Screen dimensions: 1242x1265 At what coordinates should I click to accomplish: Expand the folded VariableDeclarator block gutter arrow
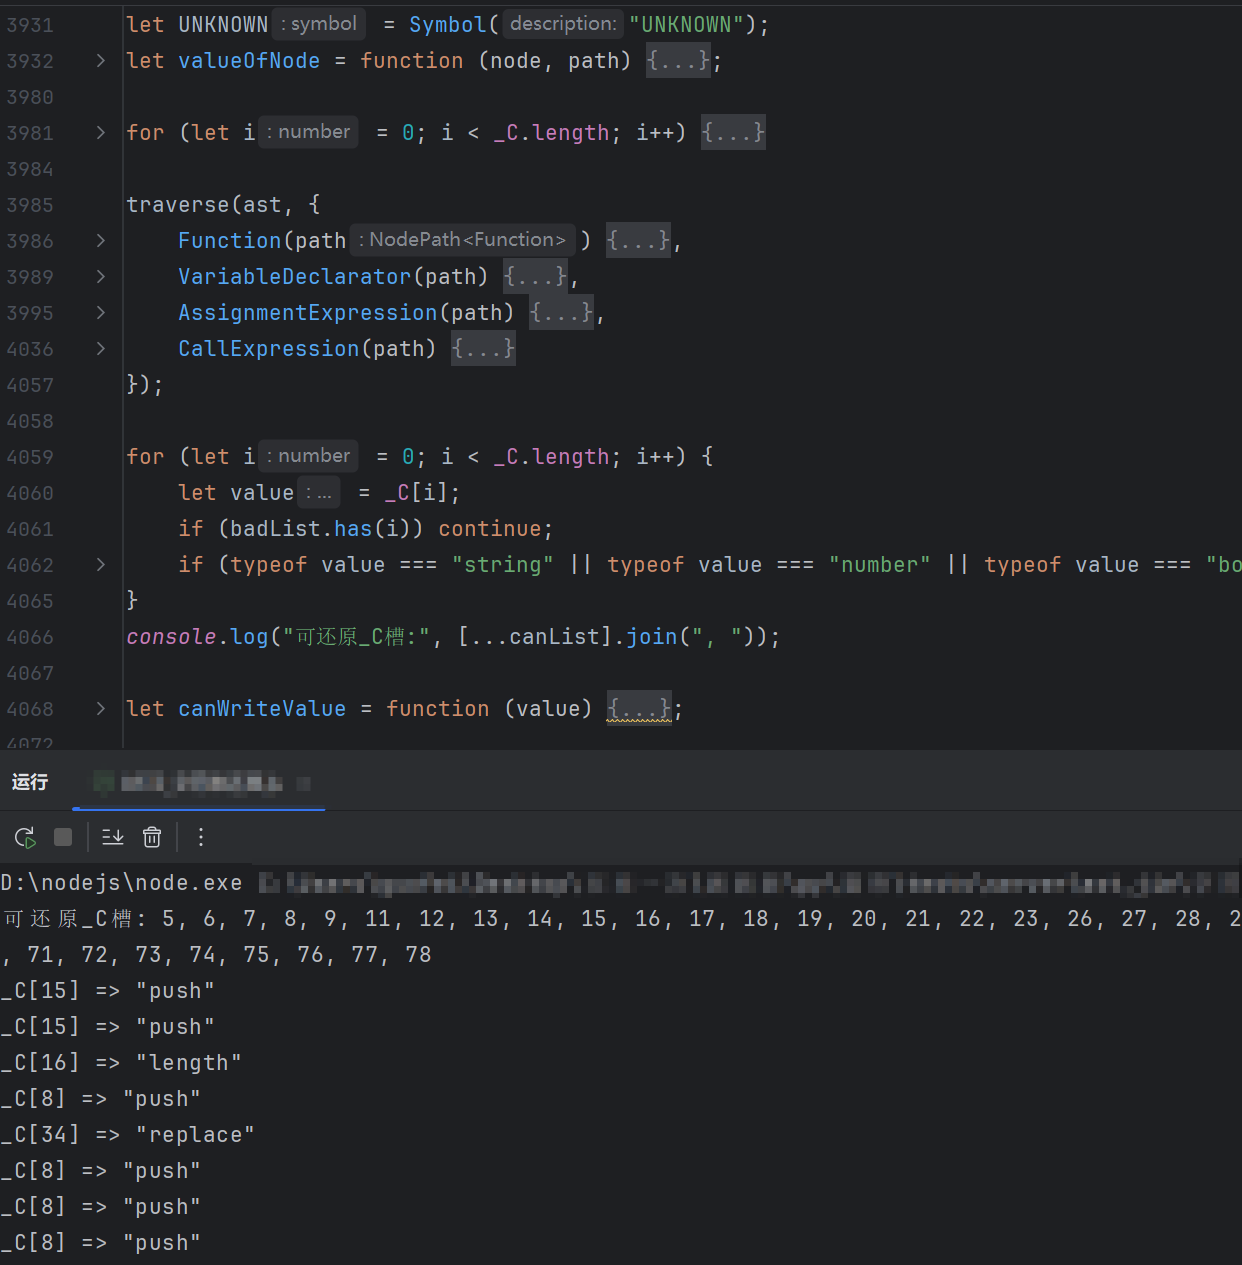point(100,277)
